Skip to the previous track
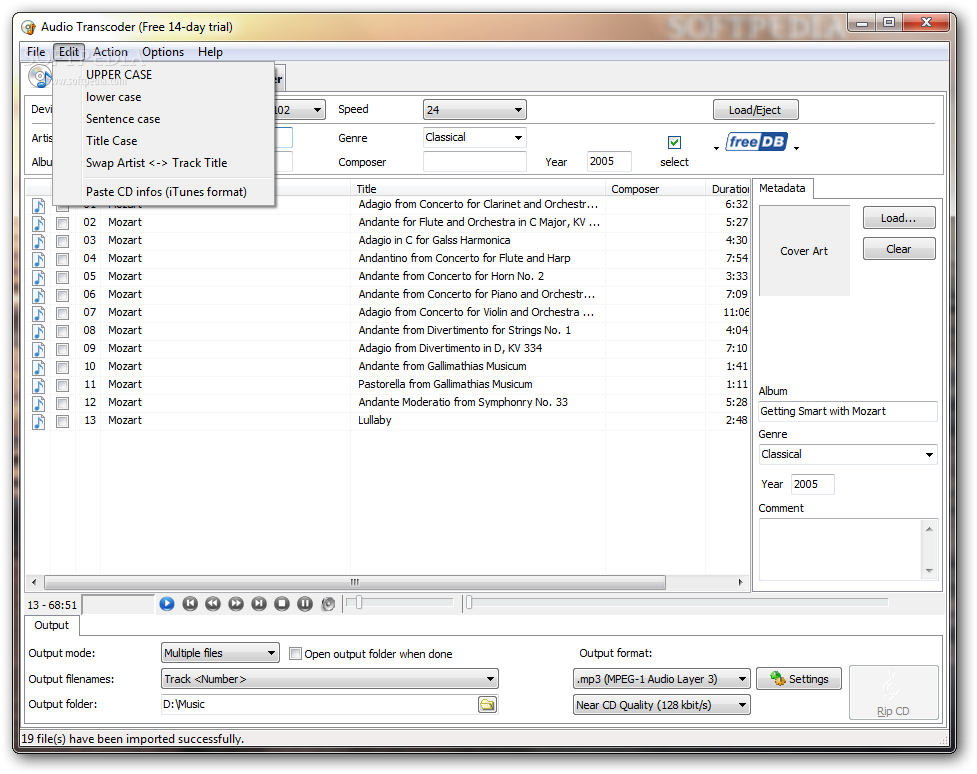 190,603
